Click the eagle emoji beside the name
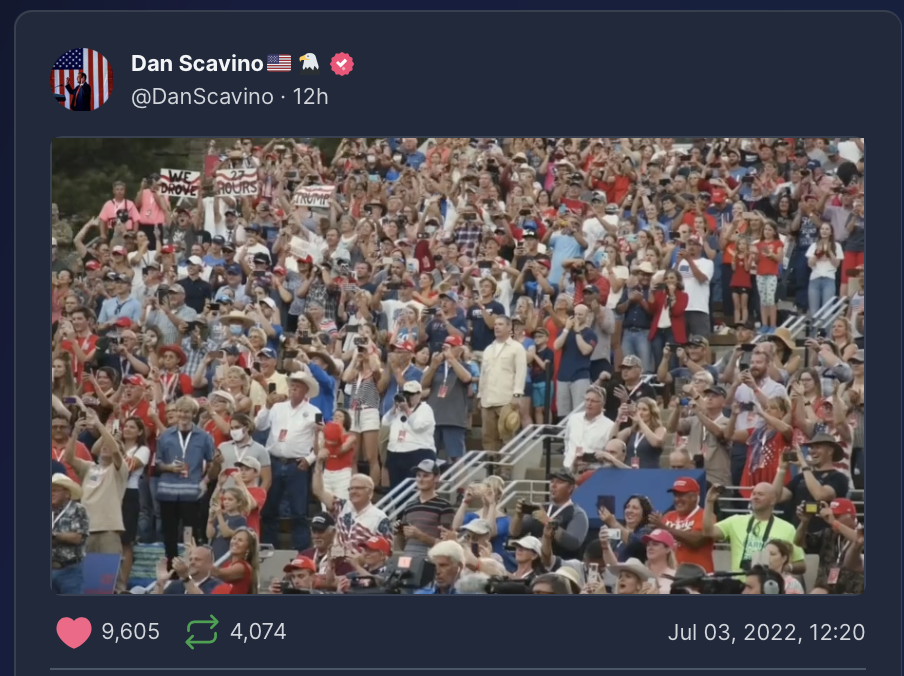The width and height of the screenshot is (904, 676). click(x=309, y=62)
